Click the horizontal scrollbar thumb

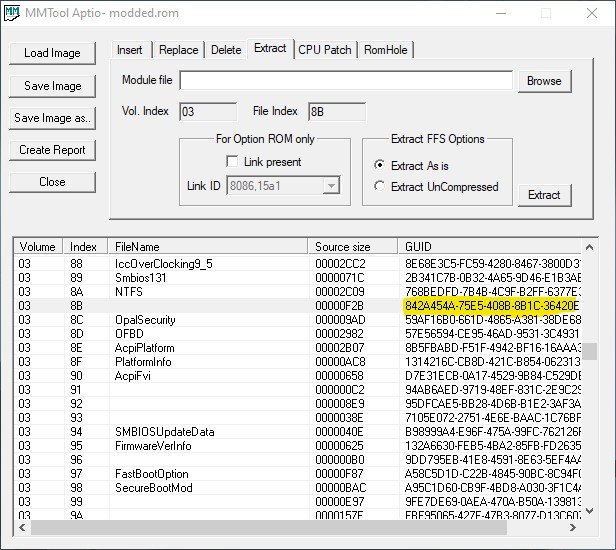click(x=269, y=527)
